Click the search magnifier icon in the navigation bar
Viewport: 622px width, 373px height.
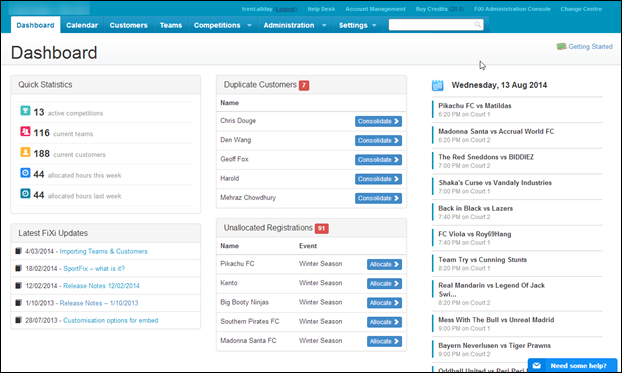coord(478,25)
